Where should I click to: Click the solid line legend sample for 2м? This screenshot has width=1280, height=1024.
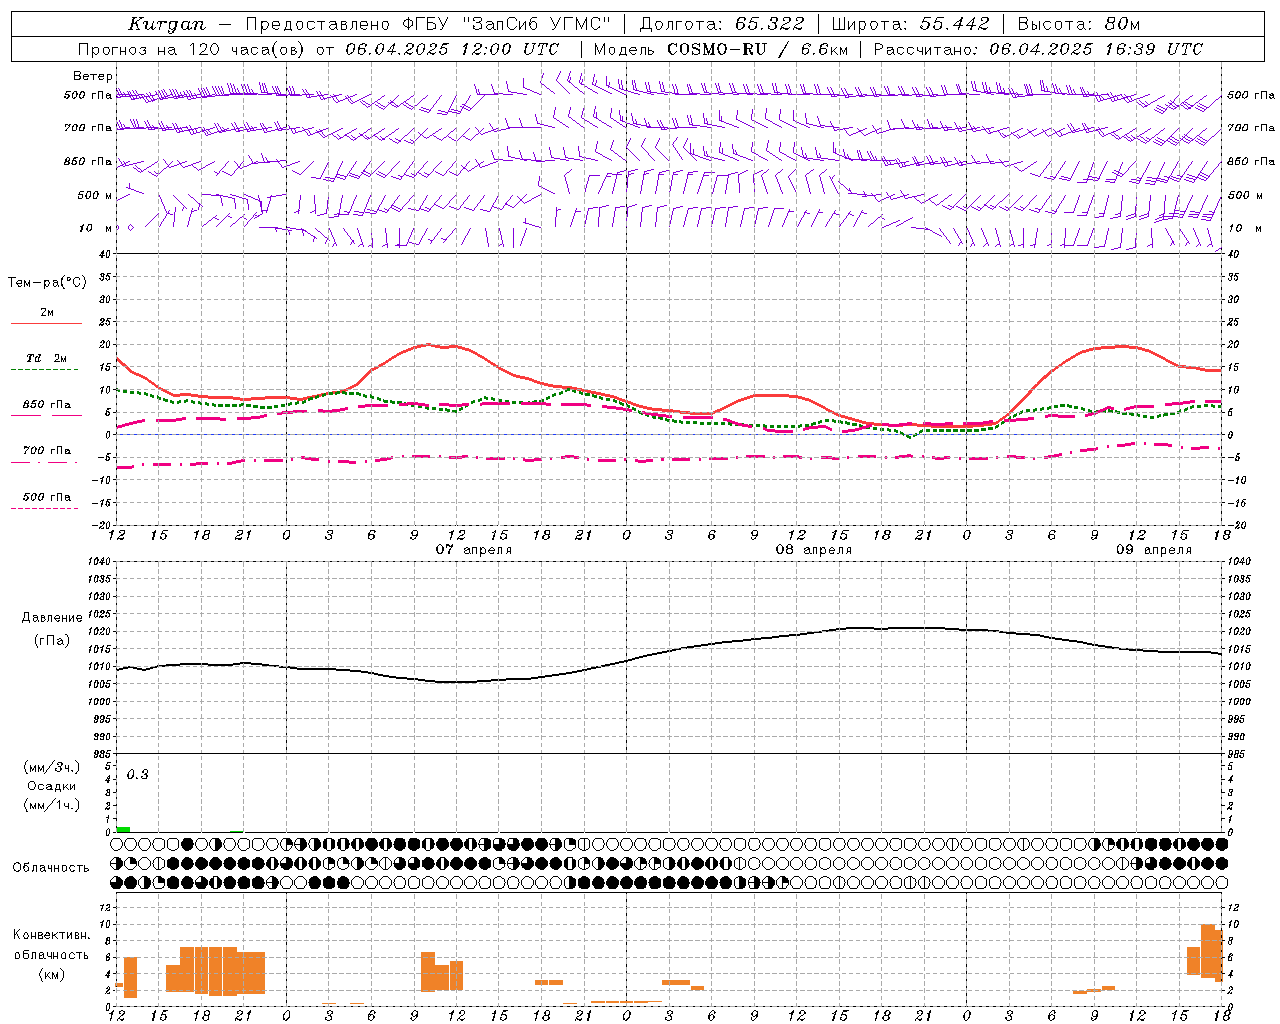click(x=46, y=324)
